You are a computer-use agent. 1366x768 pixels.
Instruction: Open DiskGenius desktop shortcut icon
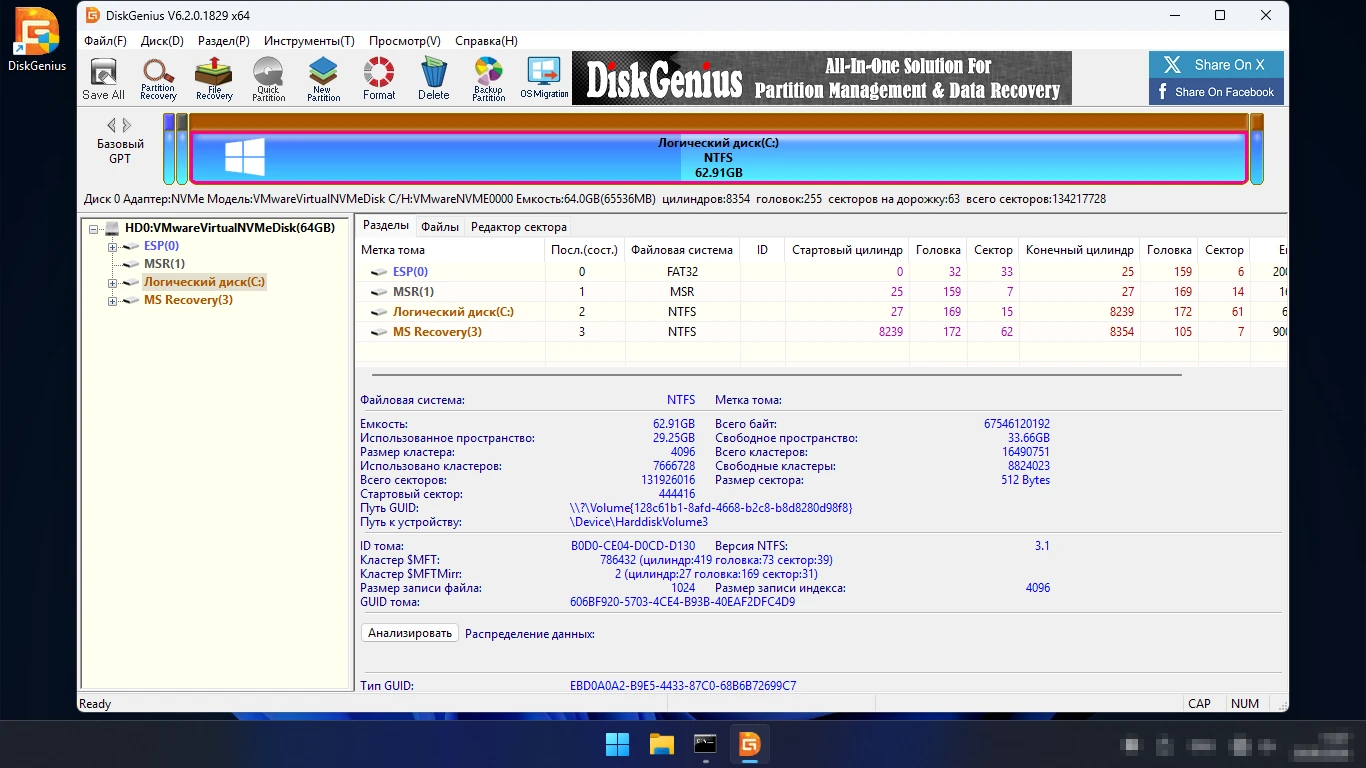37,42
